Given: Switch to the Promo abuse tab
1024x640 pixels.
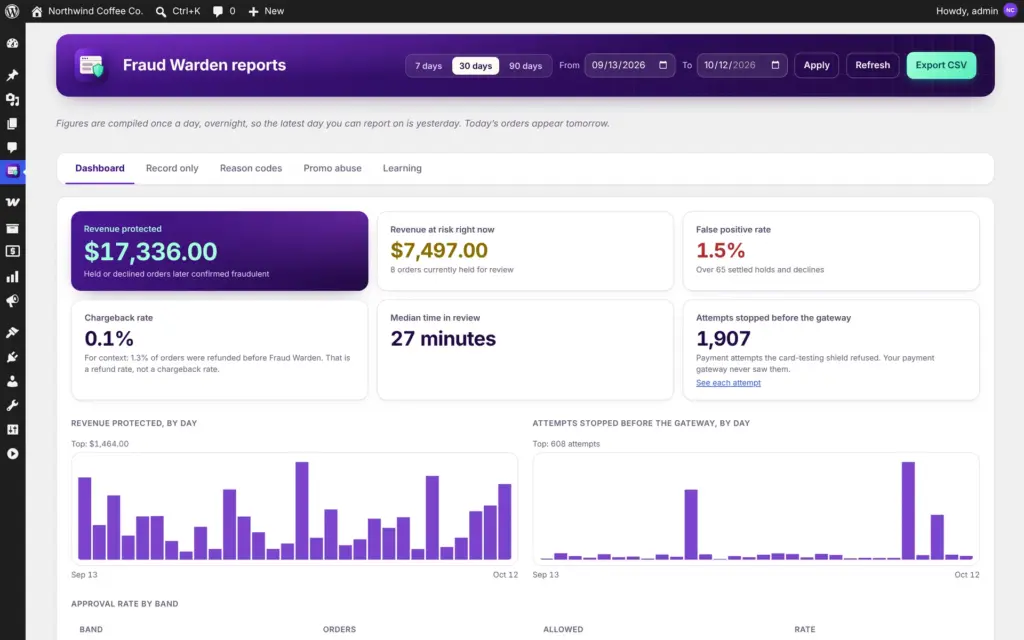Looking at the screenshot, I should point(332,168).
